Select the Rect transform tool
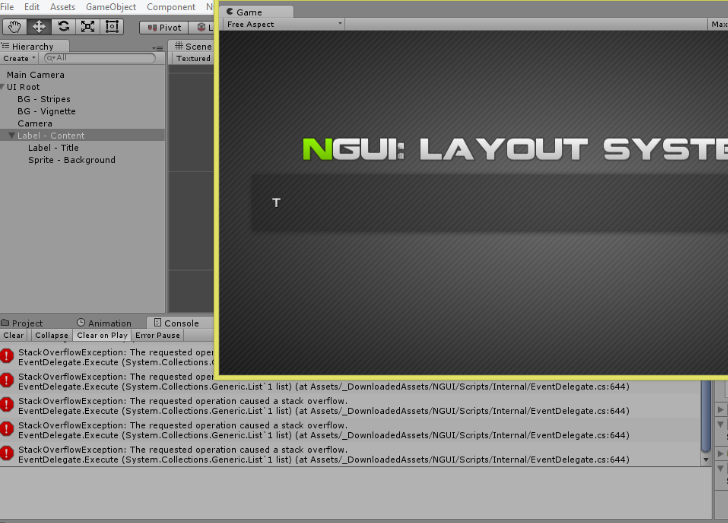The image size is (728, 523). [x=112, y=27]
